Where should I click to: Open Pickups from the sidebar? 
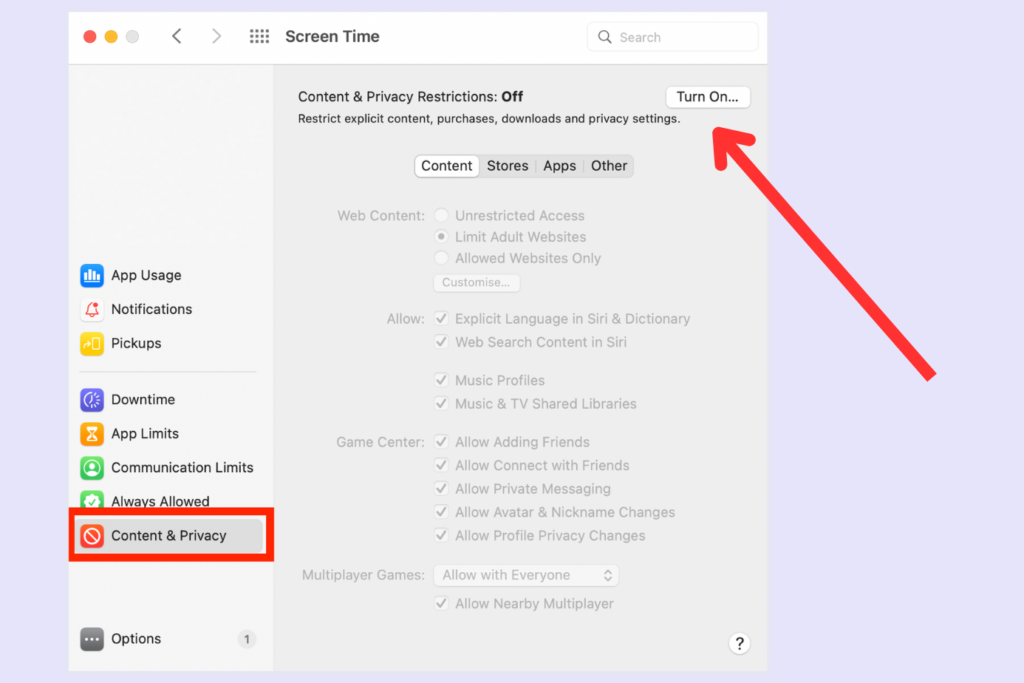pos(136,343)
